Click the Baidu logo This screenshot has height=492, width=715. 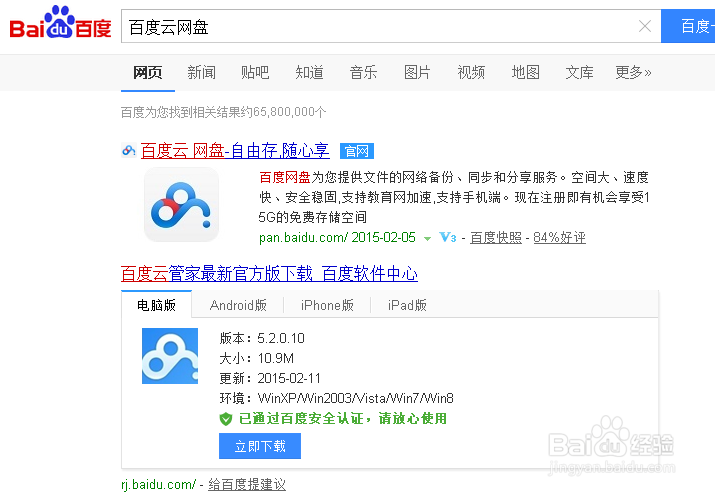[x=60, y=23]
